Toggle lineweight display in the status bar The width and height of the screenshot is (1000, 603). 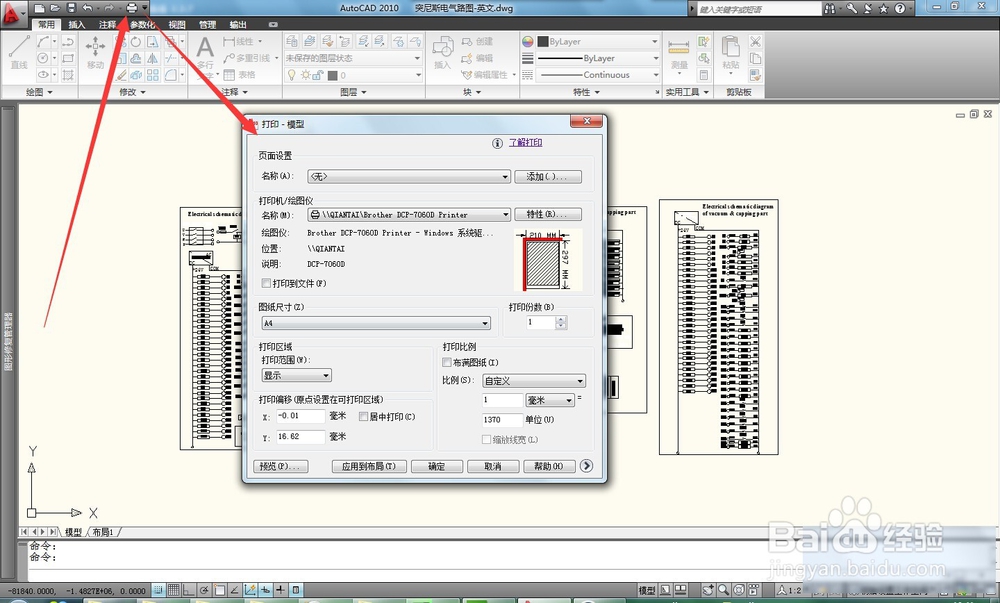281,590
